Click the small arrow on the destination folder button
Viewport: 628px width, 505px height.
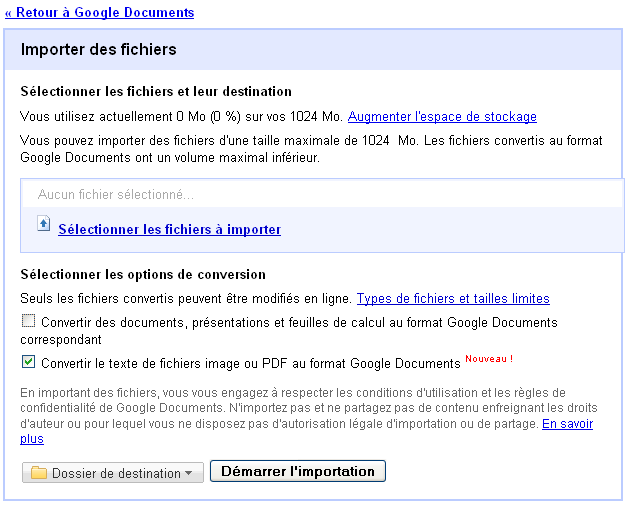tap(189, 473)
